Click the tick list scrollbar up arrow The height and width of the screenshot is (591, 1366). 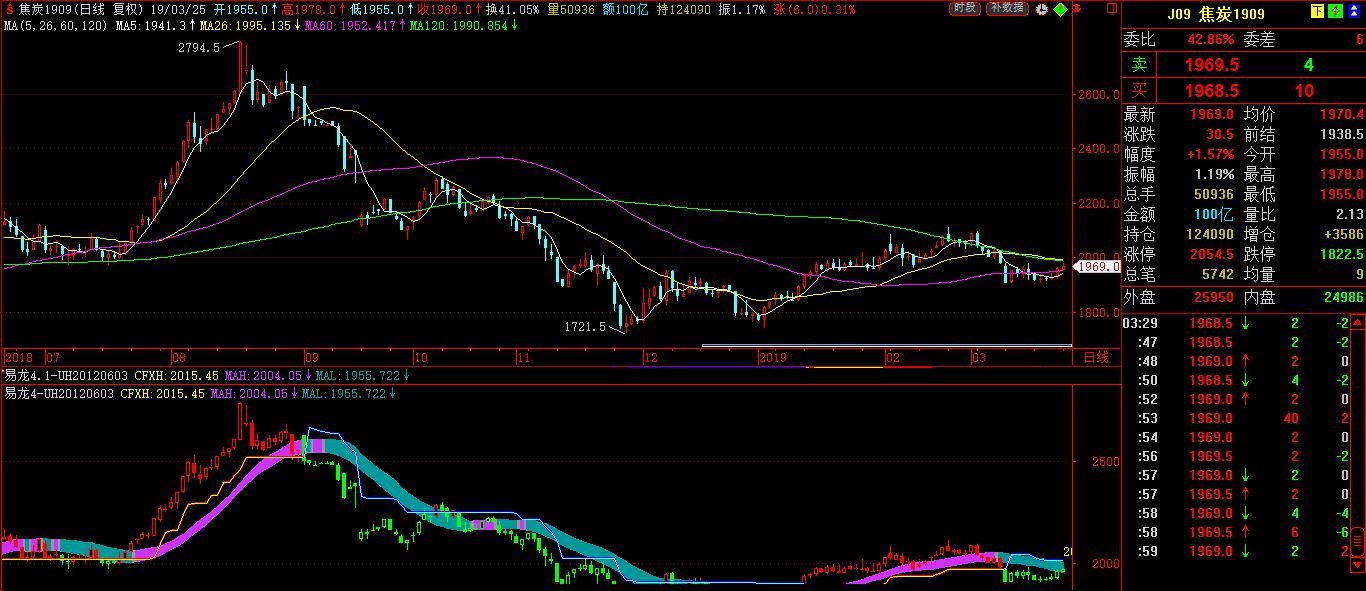1358,324
